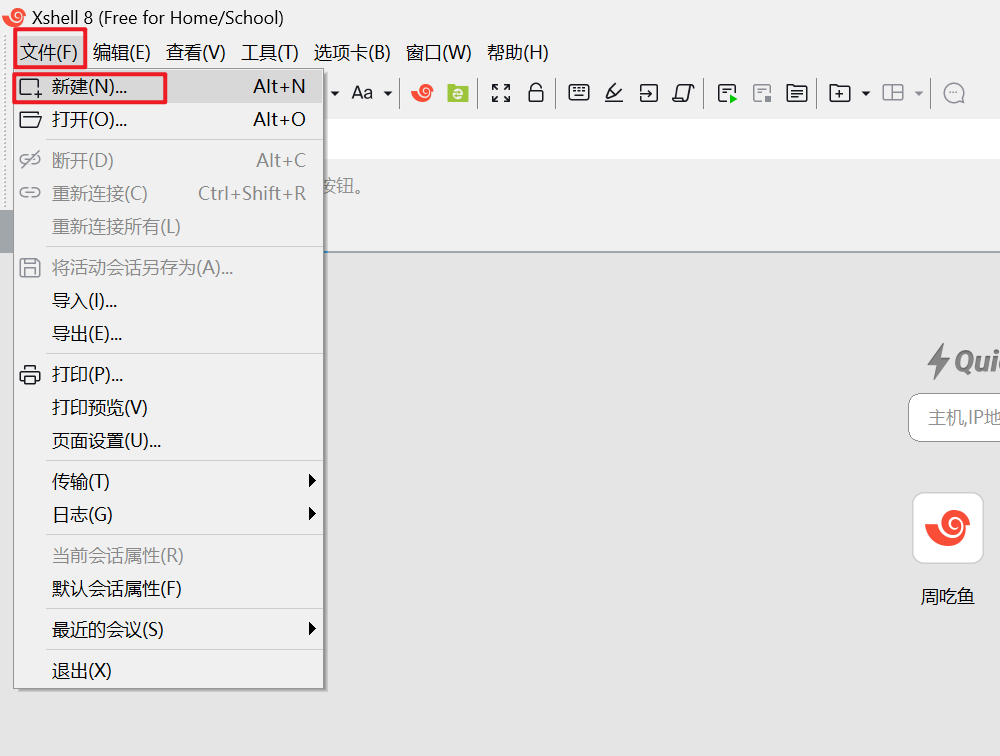Choose 退出(X) to quit Xshell
The width and height of the screenshot is (1000, 756).
(x=168, y=671)
